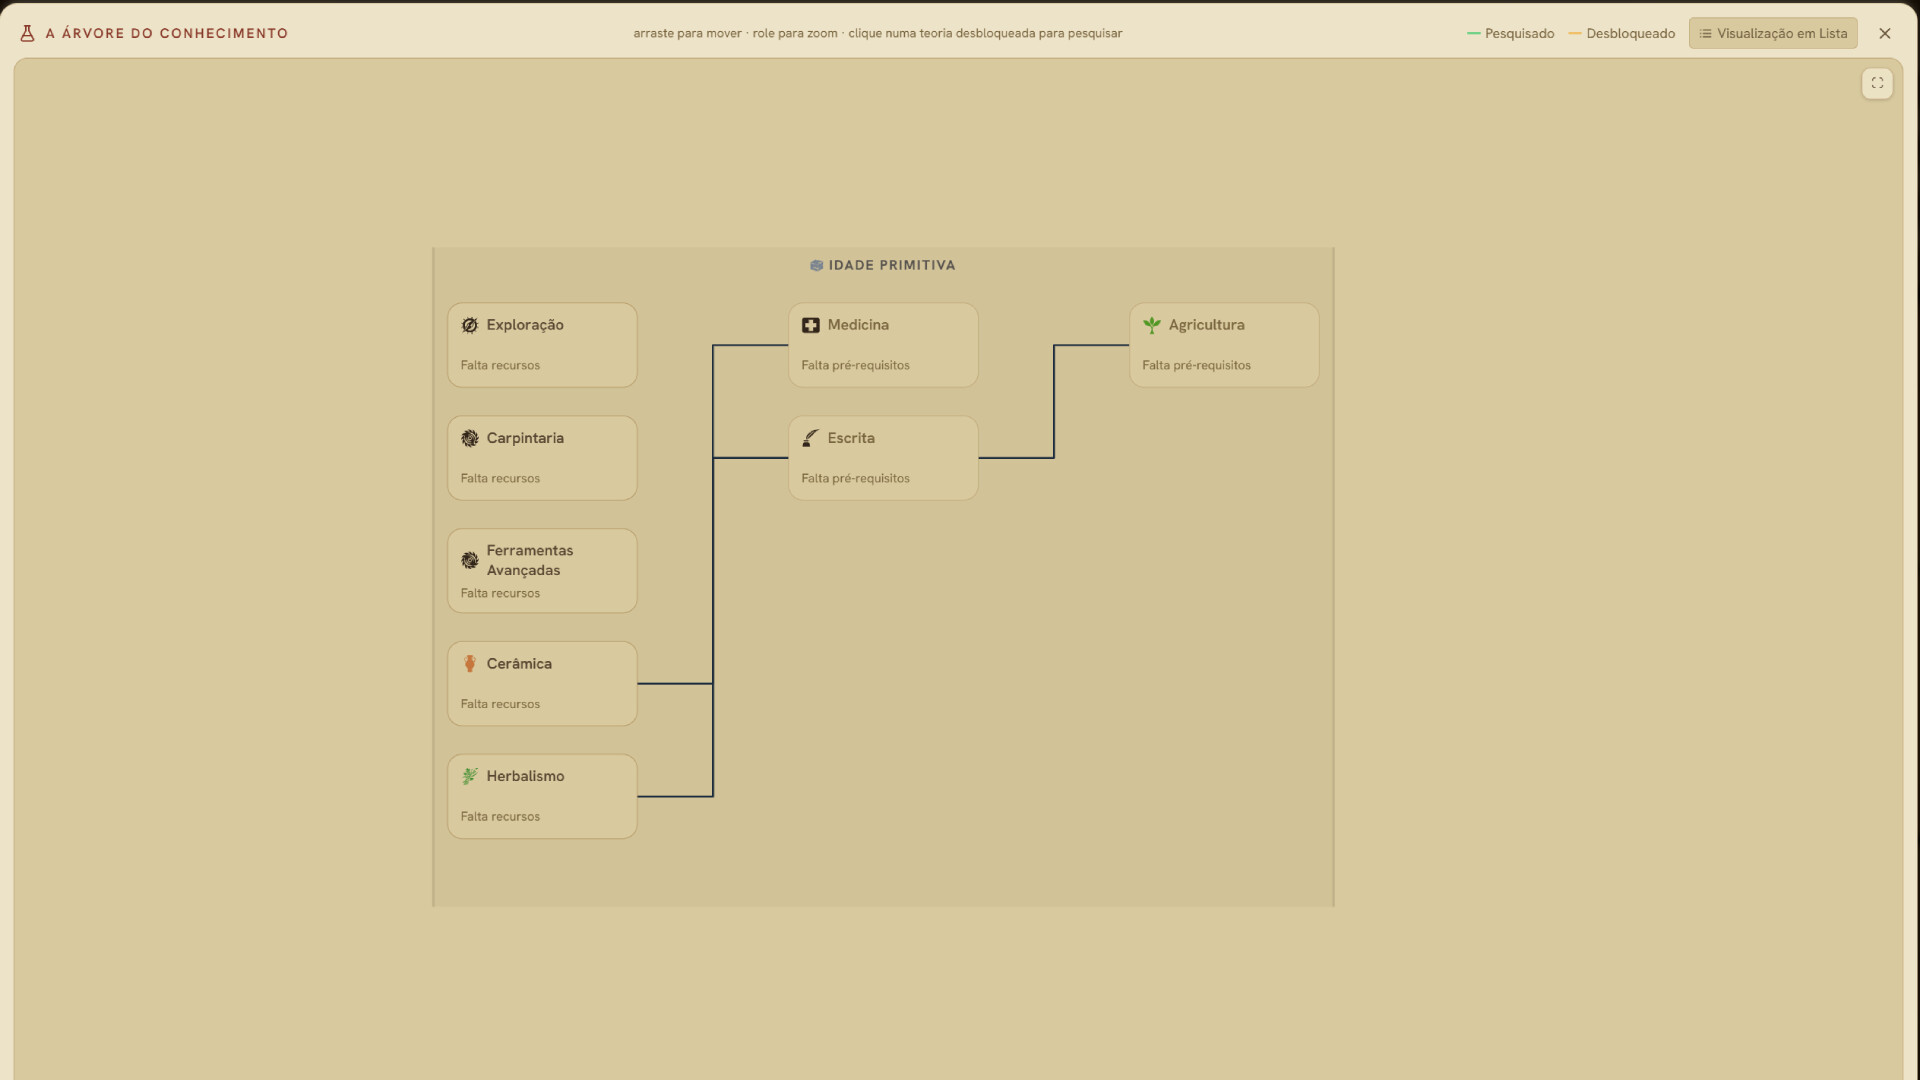This screenshot has height=1080, width=1920.
Task: Click the Desbloqueado legend label
Action: pos(1630,33)
